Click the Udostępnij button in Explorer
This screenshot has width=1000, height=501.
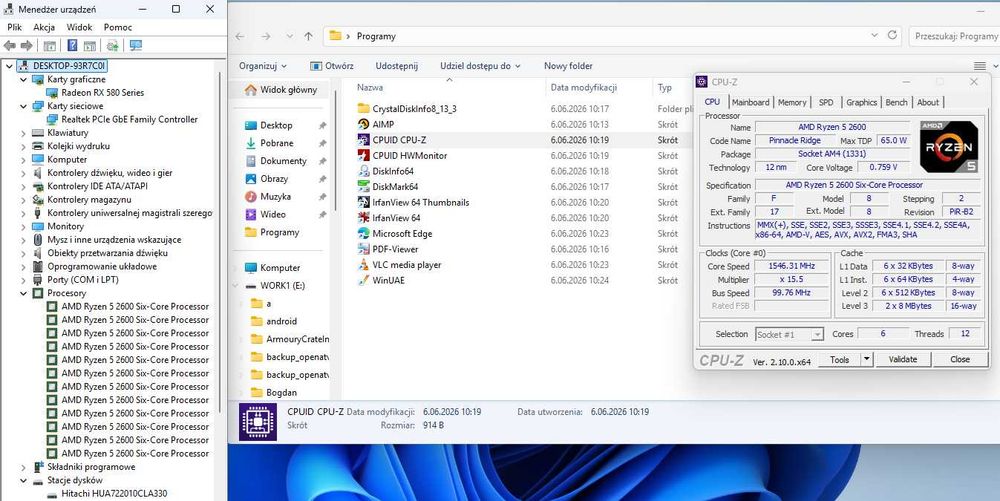coord(397,66)
